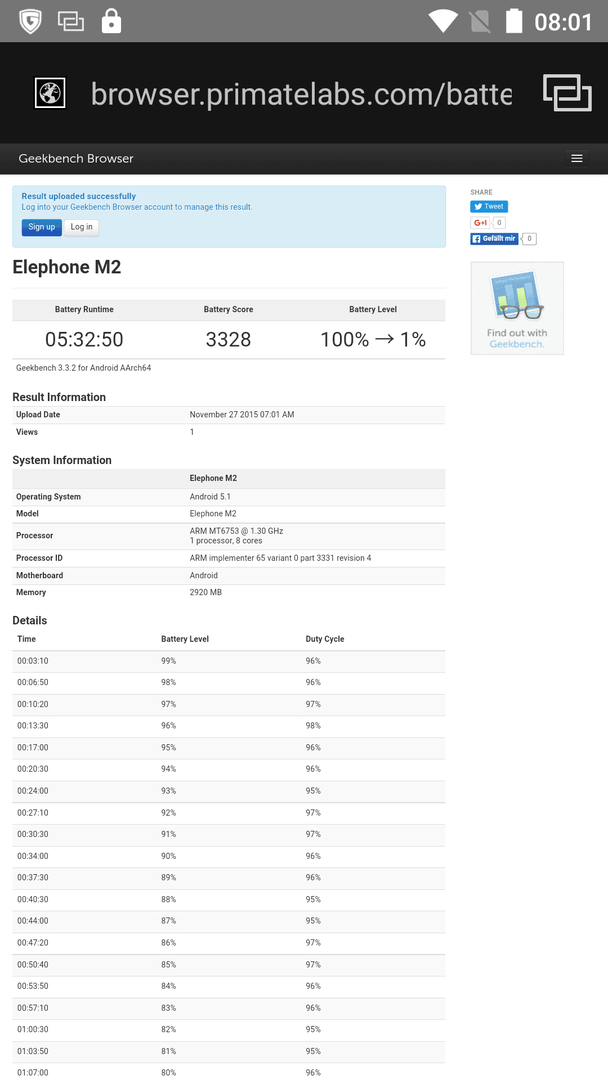Select the 01:00:30 time row
608x1080 pixels.
[x=229, y=1030]
